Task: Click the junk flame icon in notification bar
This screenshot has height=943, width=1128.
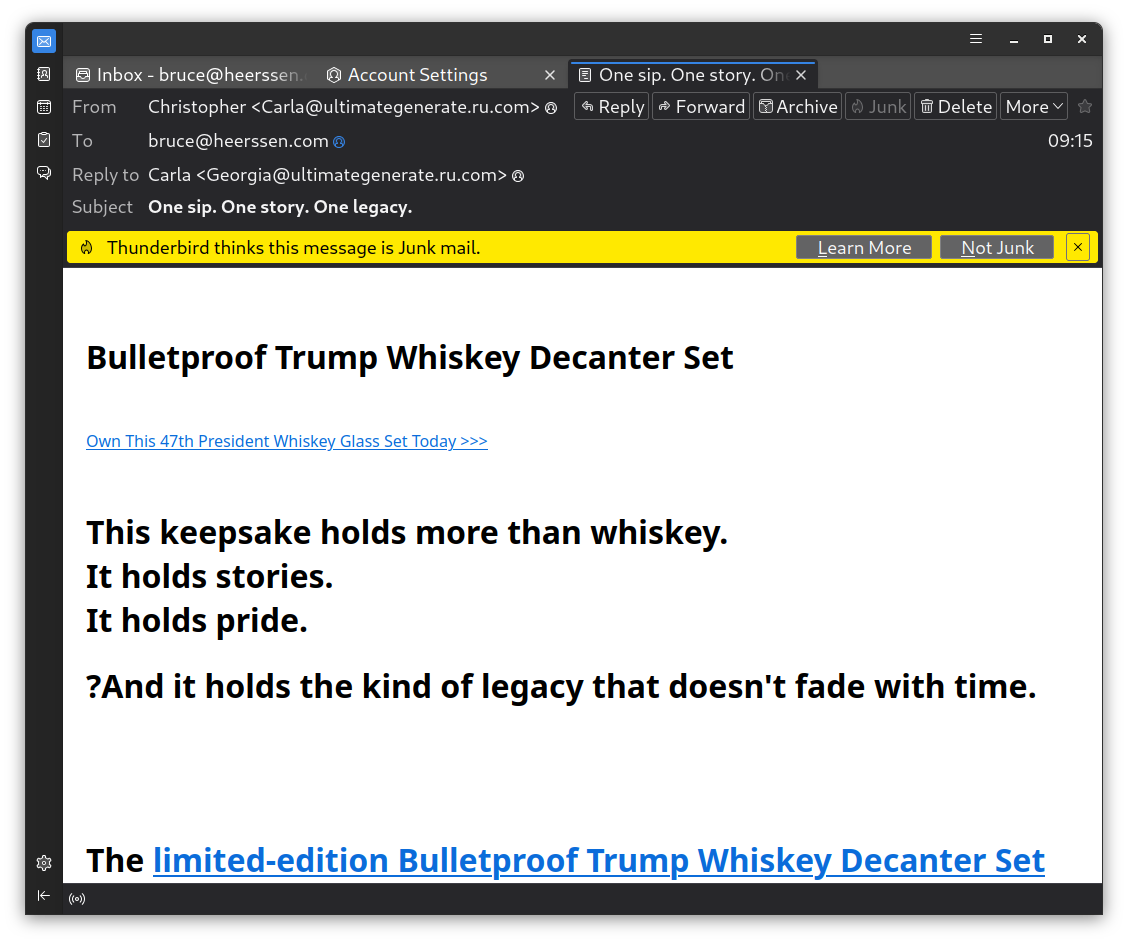Action: [x=87, y=247]
